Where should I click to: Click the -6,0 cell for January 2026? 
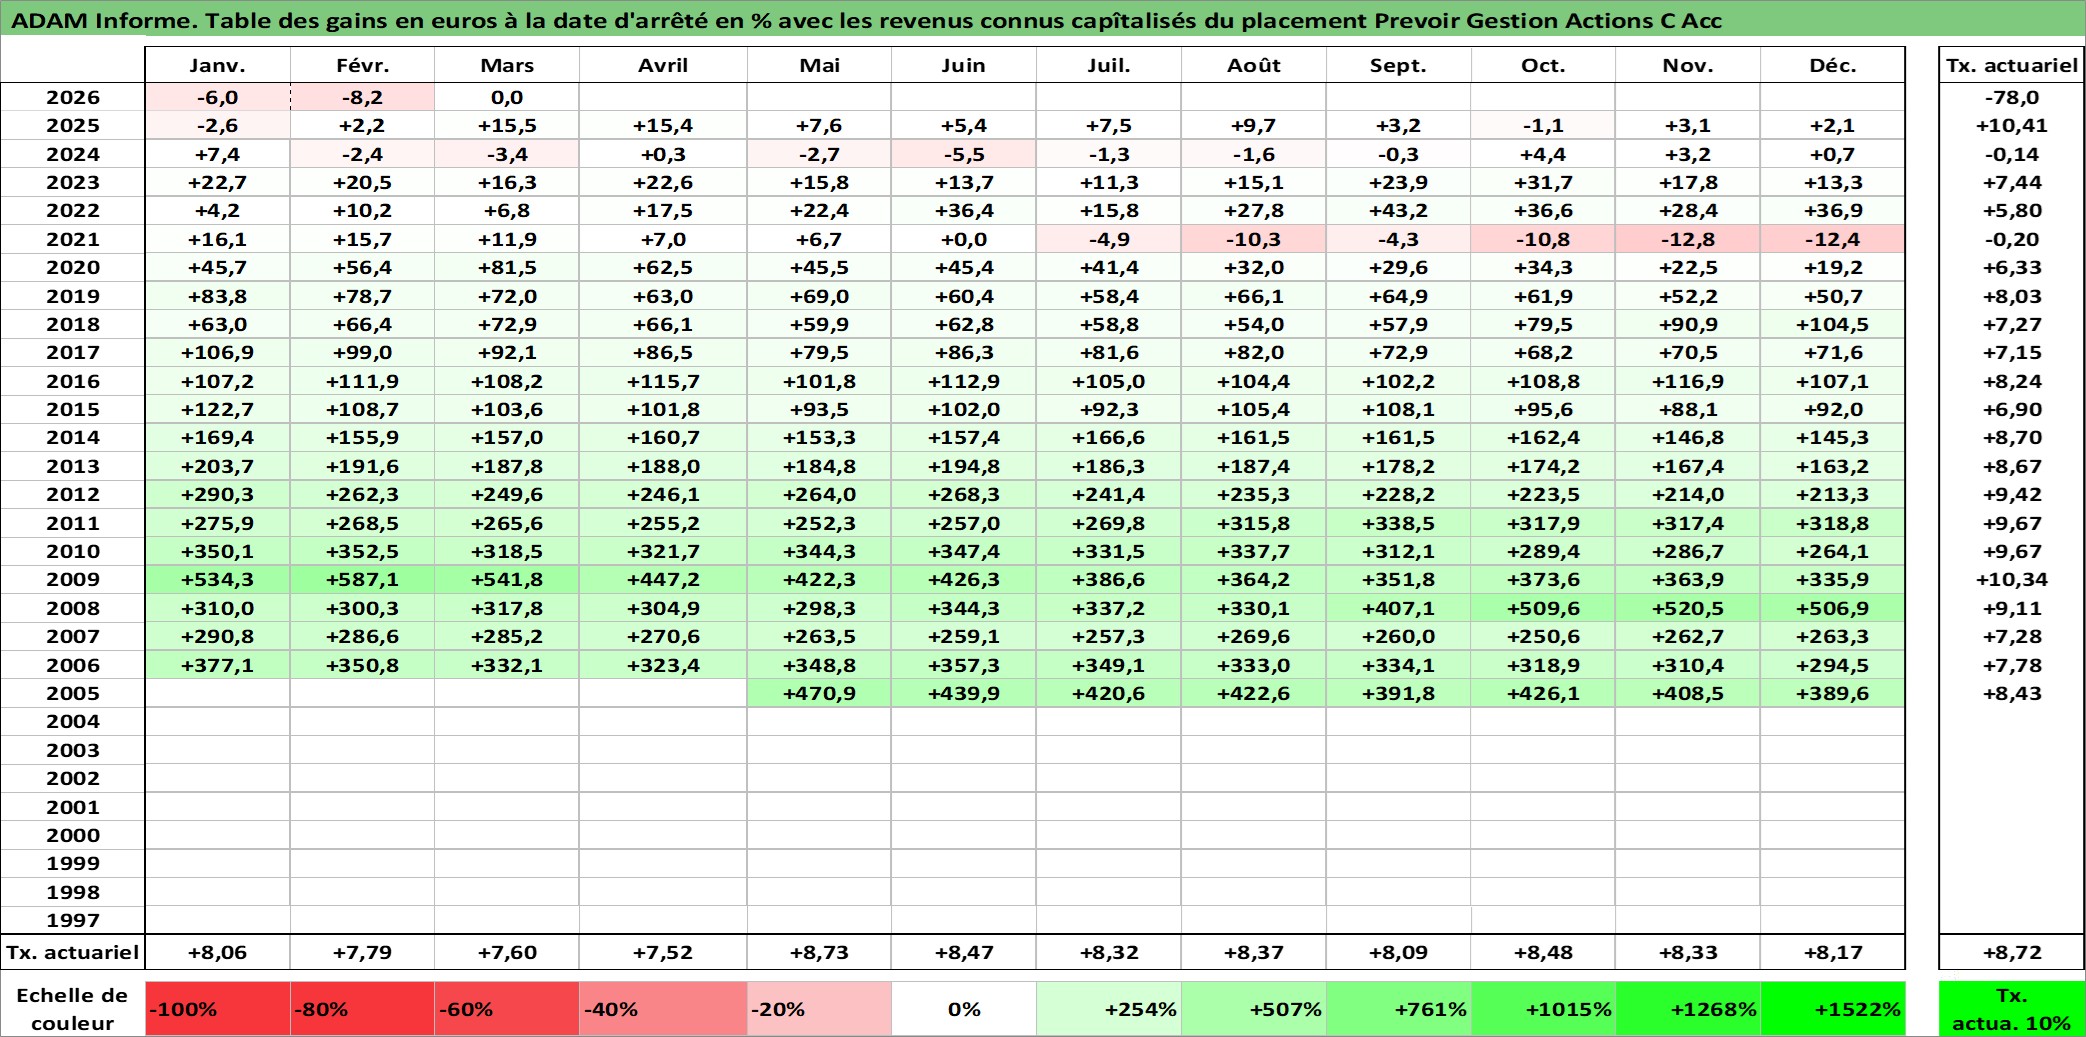coord(218,97)
